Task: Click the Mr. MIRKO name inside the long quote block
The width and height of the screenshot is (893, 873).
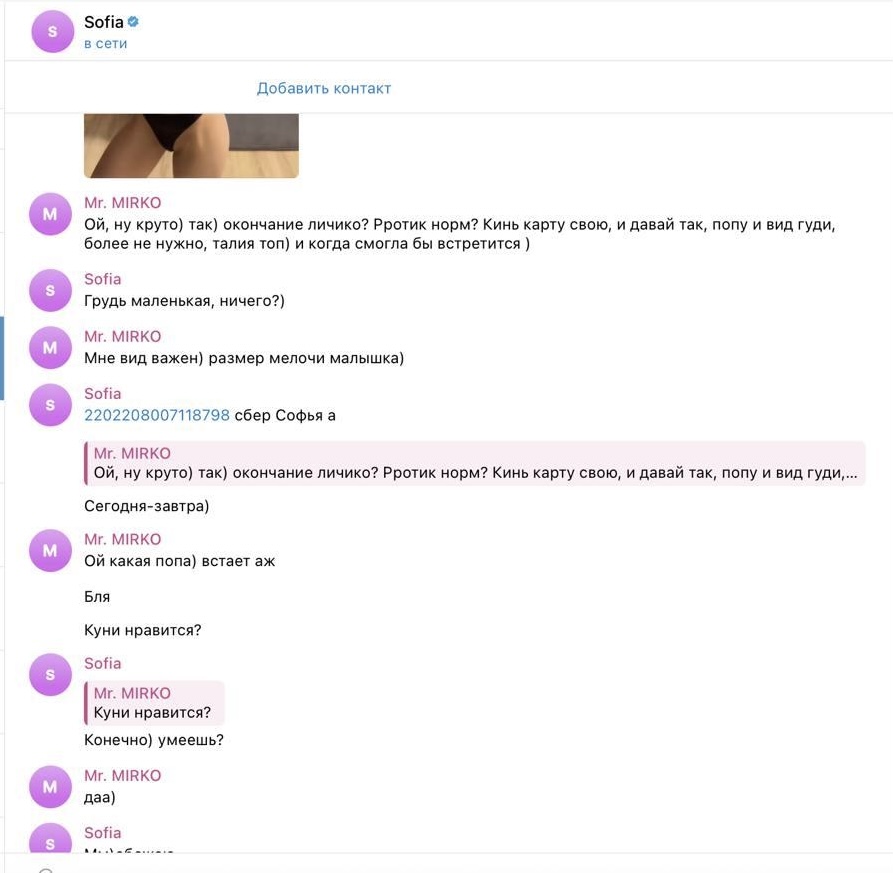Action: (132, 453)
